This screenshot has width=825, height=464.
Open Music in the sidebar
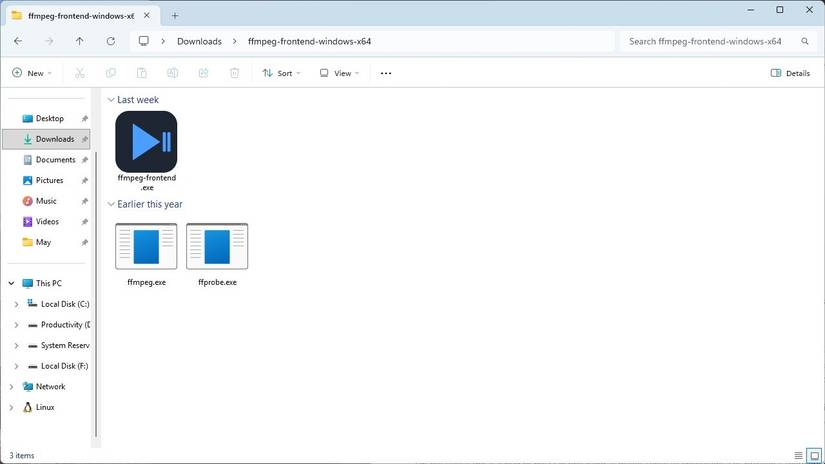[x=47, y=201]
